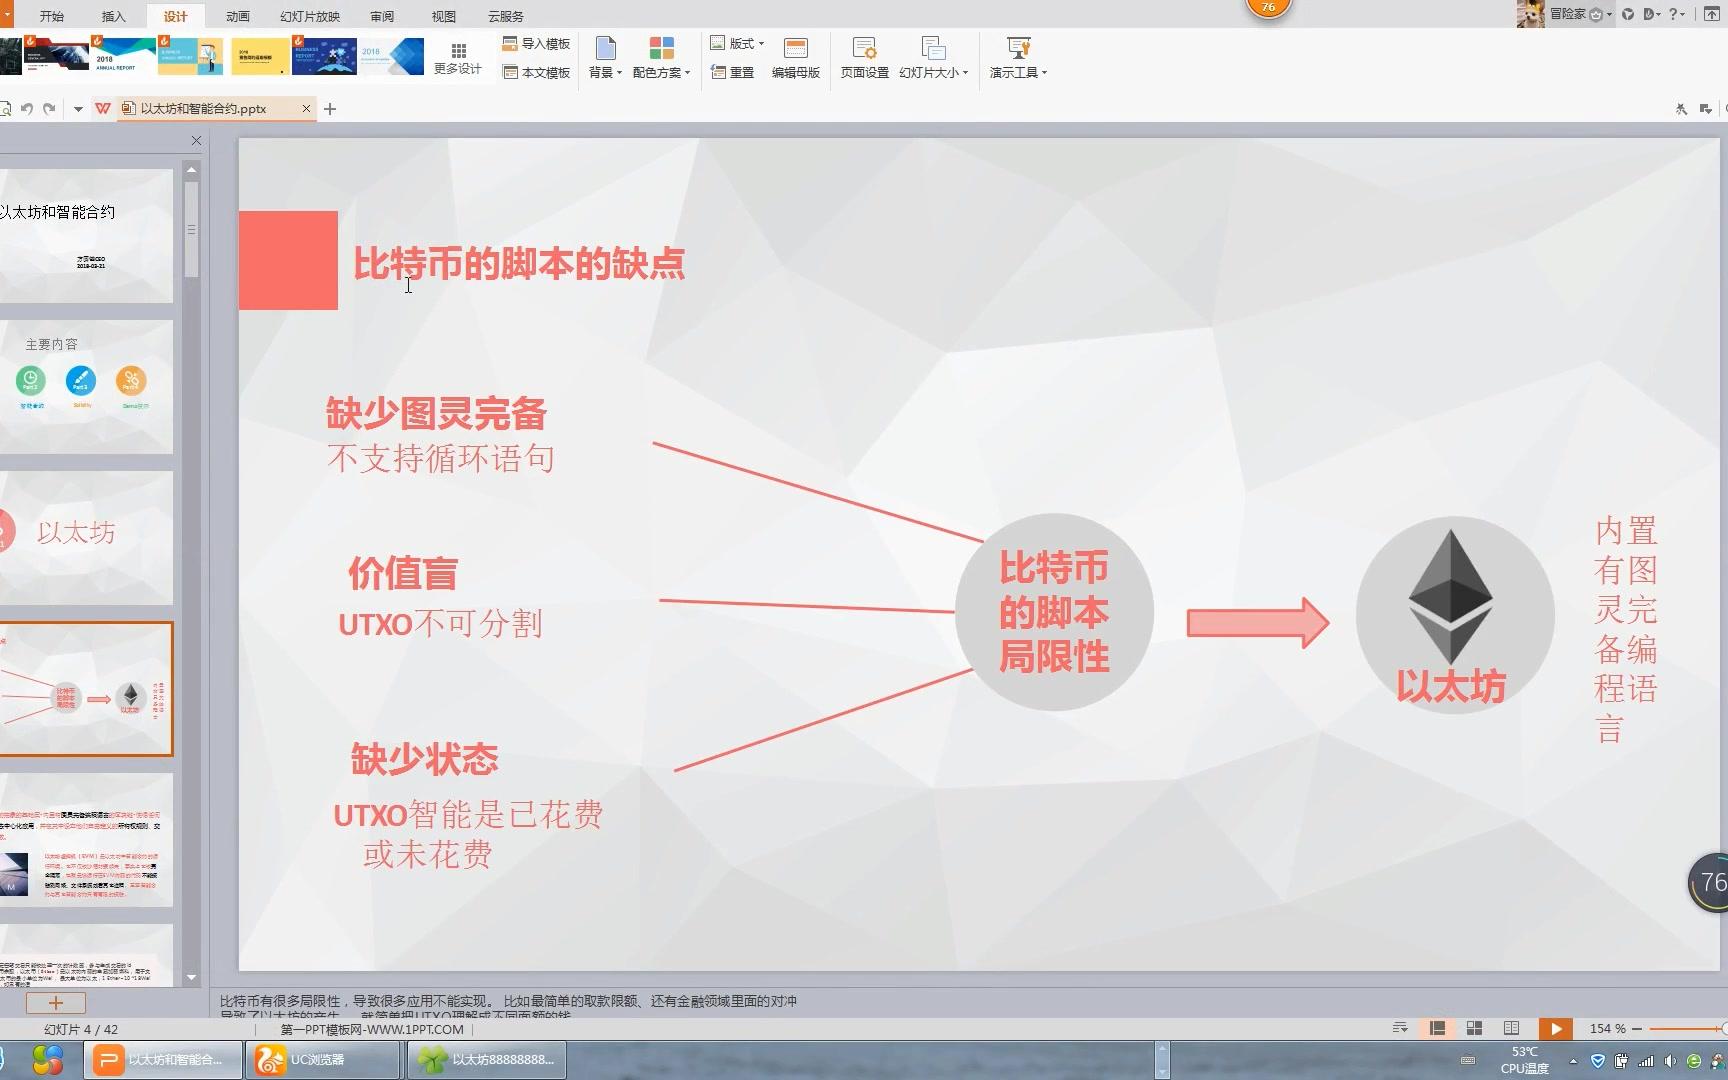1728x1080 pixels.
Task: Add a new document tab with plus
Action: pos(330,108)
